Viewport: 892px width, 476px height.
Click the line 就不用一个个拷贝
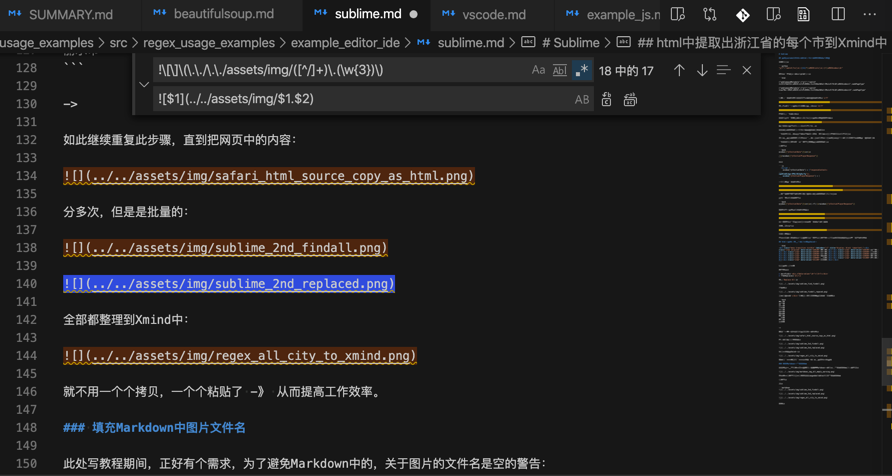(222, 392)
